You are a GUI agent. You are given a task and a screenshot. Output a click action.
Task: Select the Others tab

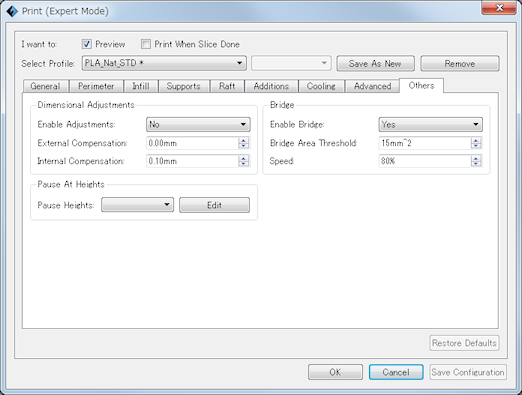[421, 85]
